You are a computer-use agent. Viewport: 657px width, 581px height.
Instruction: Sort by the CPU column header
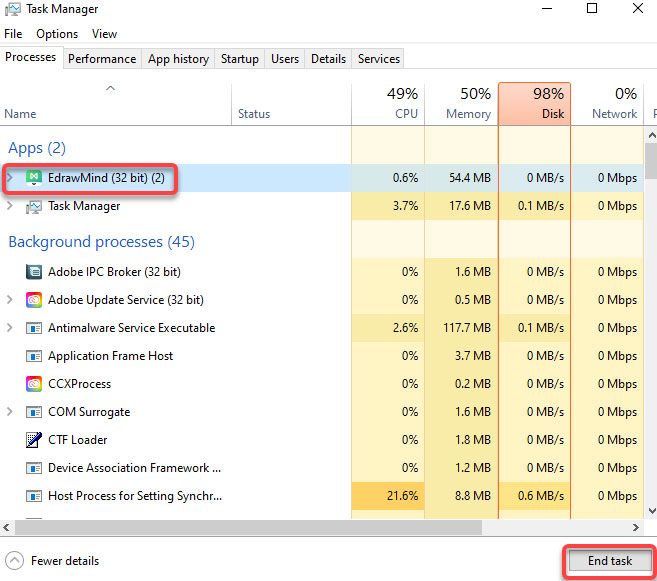click(388, 105)
